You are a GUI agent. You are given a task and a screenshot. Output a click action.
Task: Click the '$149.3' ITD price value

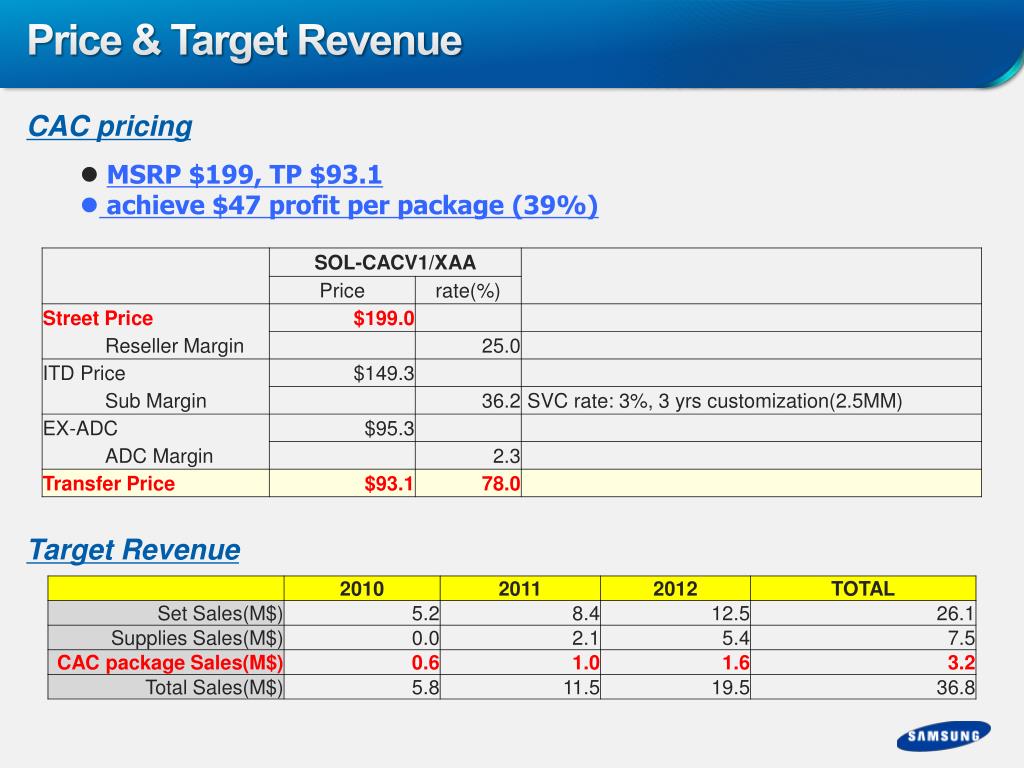383,373
